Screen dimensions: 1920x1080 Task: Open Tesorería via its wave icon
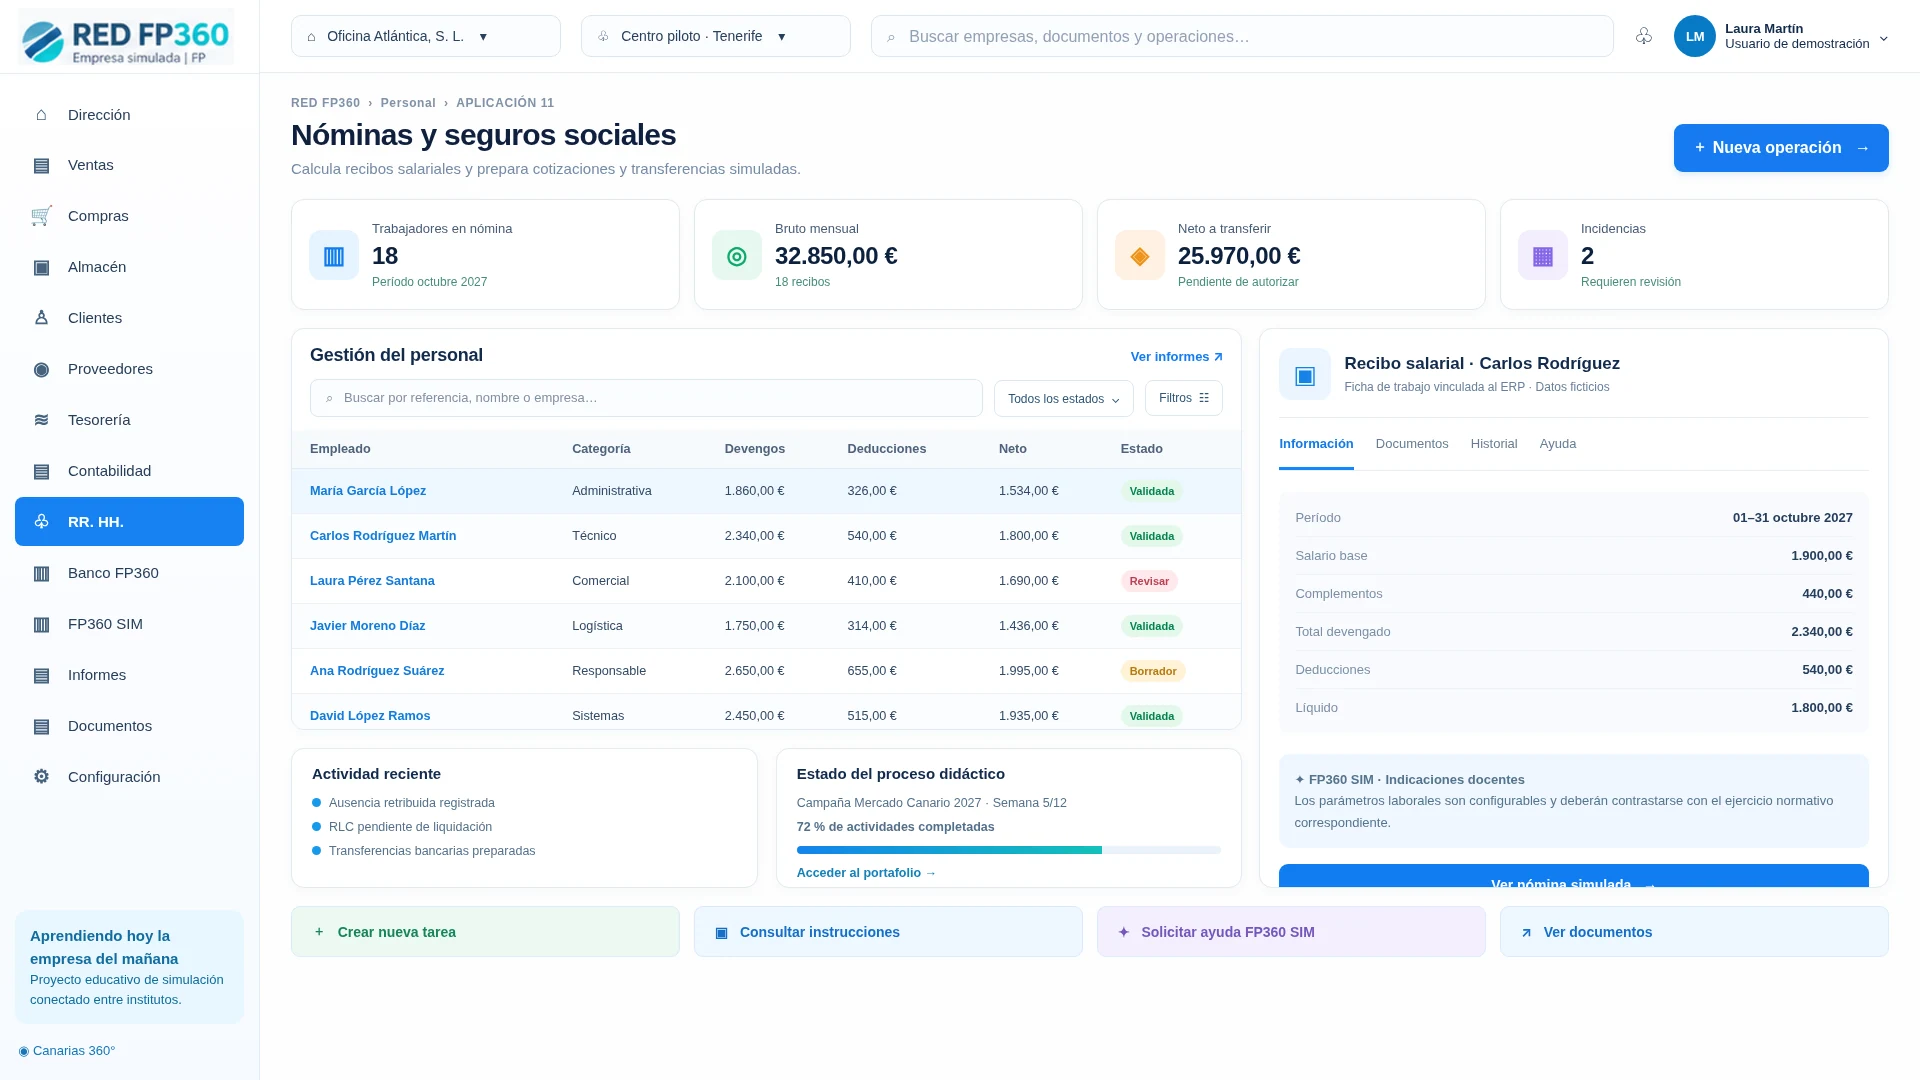click(41, 420)
